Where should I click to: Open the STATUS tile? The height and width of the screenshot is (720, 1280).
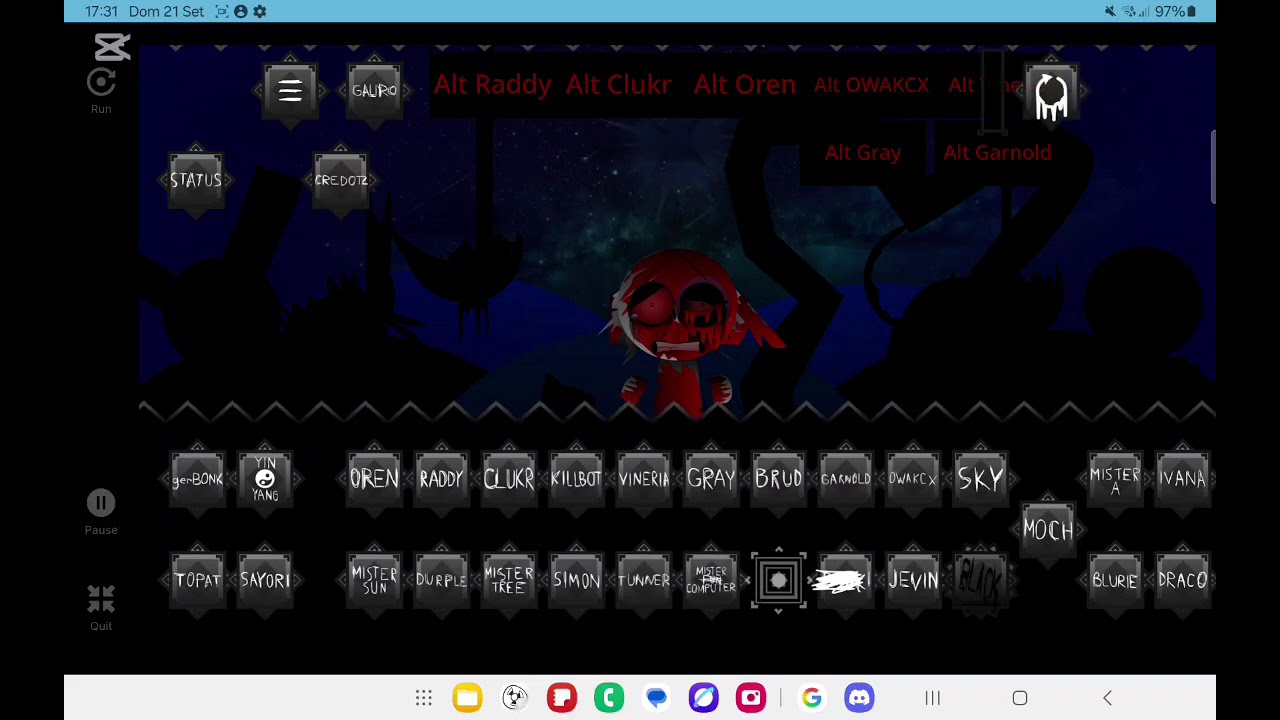196,180
